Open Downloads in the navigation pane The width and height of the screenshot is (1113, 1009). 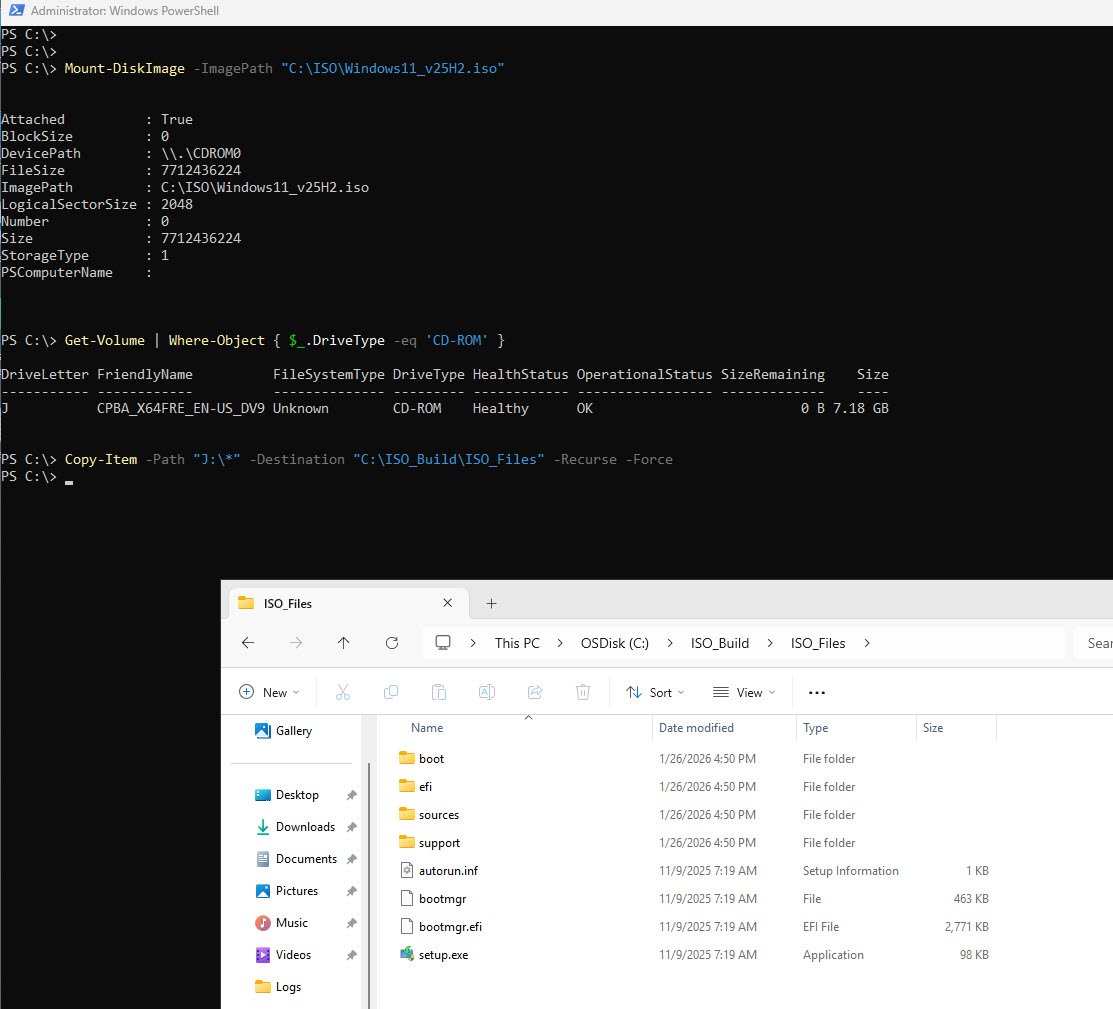click(x=305, y=827)
